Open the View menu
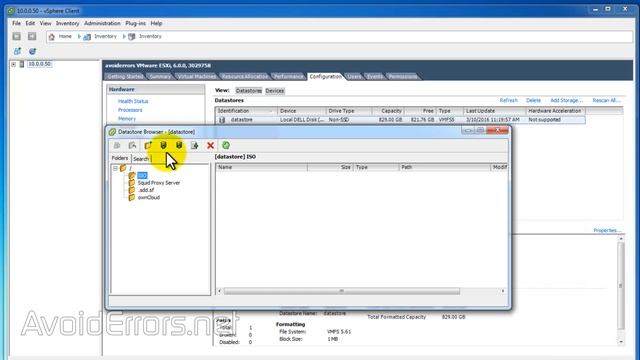The image size is (640, 360). click(x=45, y=23)
